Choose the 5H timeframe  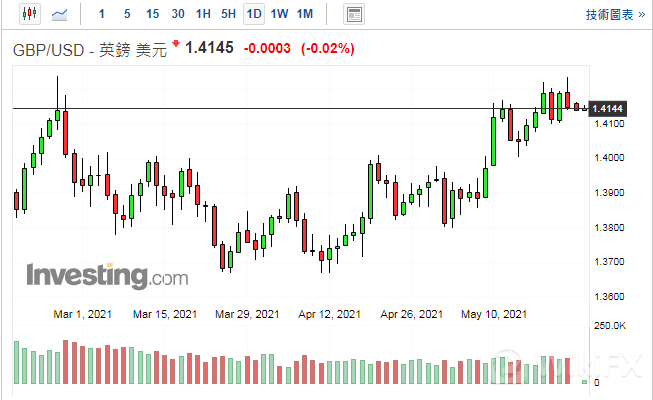click(228, 14)
